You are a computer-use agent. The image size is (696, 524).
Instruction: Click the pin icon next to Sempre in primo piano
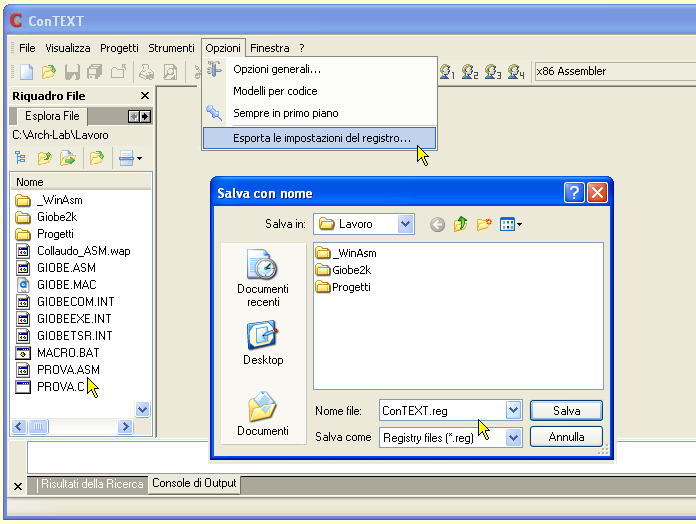tap(214, 113)
